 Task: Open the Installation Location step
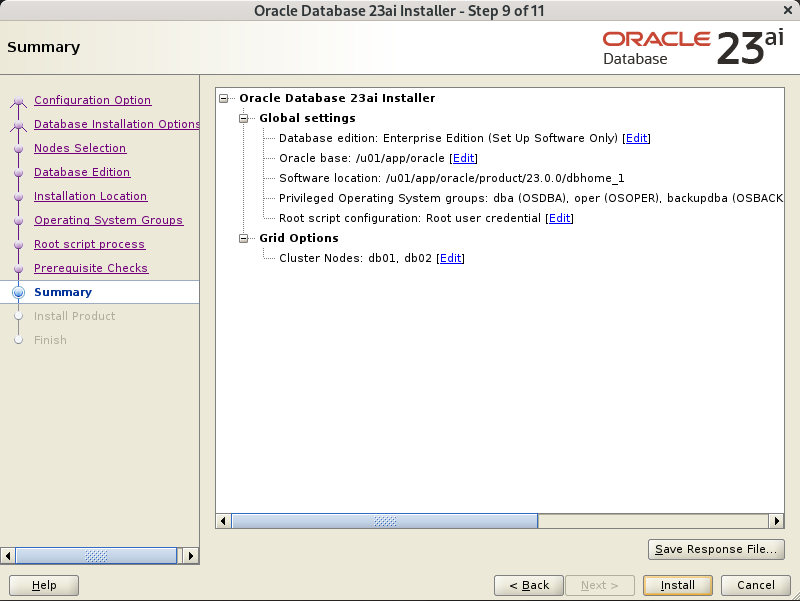pos(90,196)
